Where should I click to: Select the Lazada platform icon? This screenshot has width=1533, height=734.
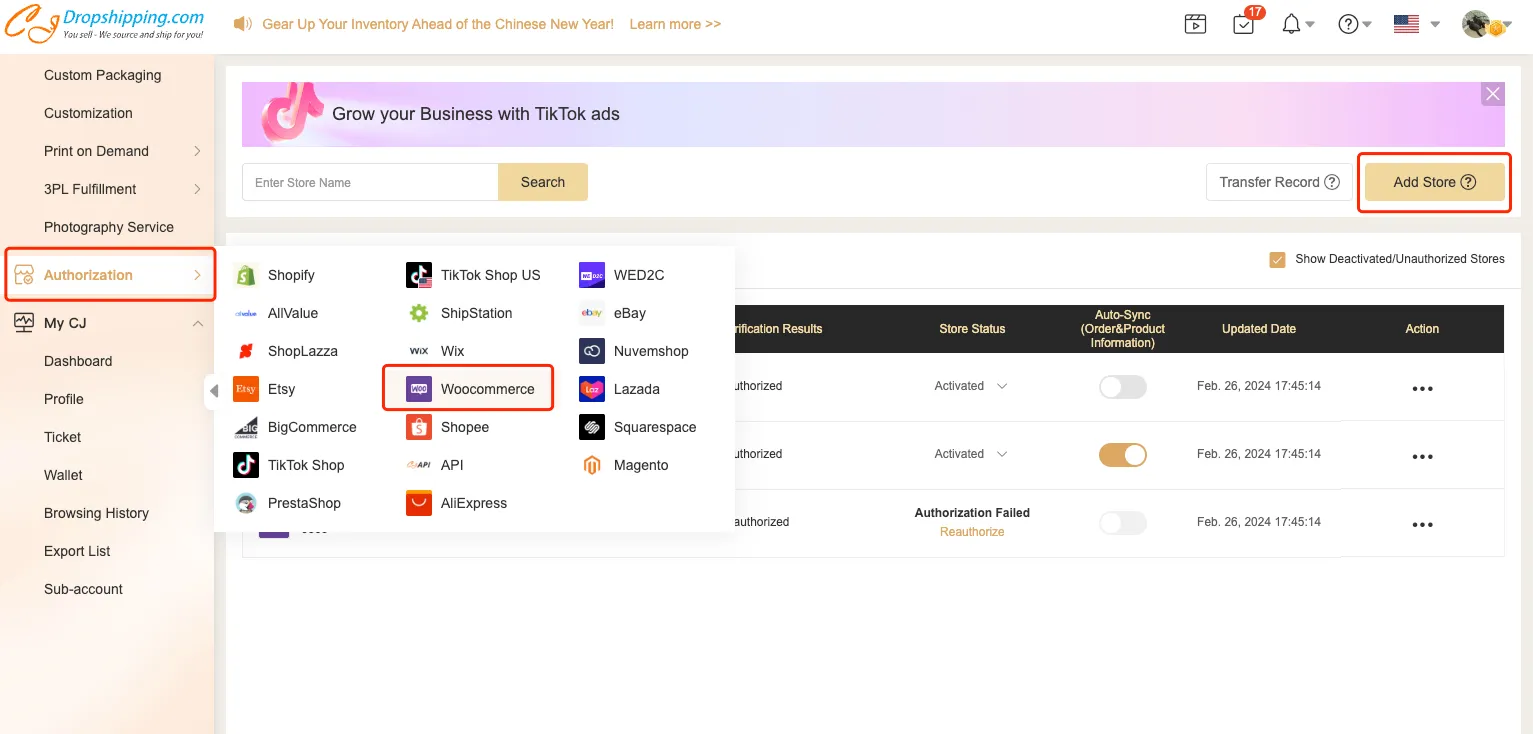[592, 389]
